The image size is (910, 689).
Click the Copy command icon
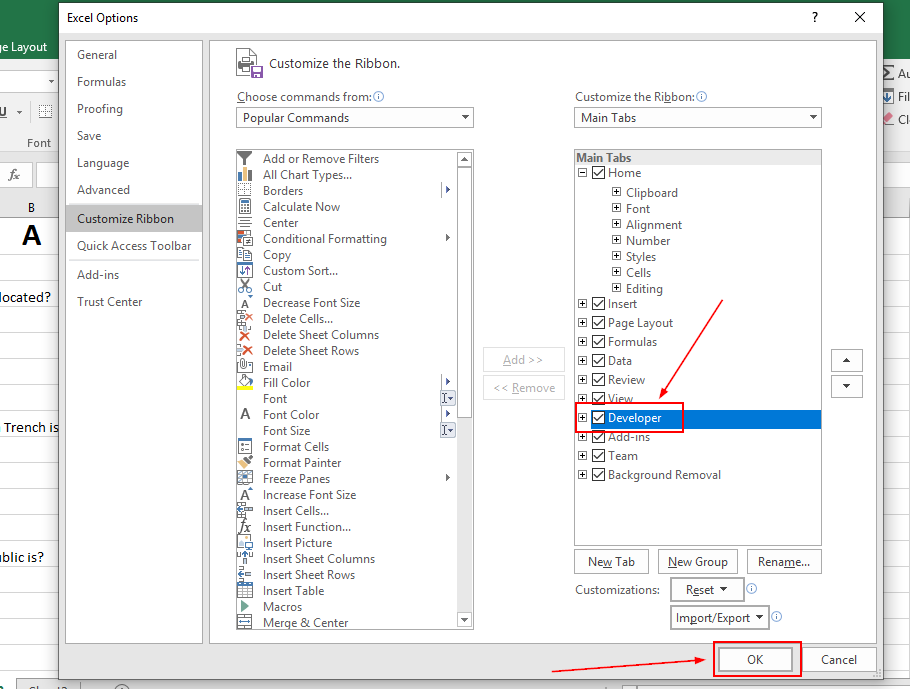[245, 255]
